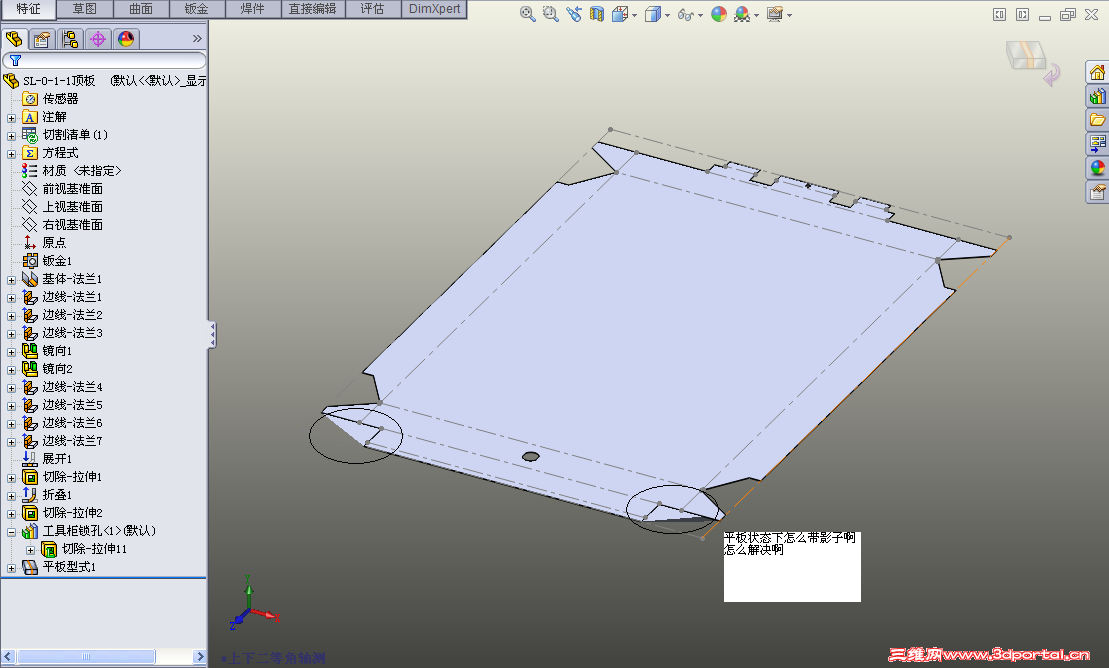The width and height of the screenshot is (1109, 668).
Task: Select the 边线-法兰3 feature
Action: pos(72,333)
